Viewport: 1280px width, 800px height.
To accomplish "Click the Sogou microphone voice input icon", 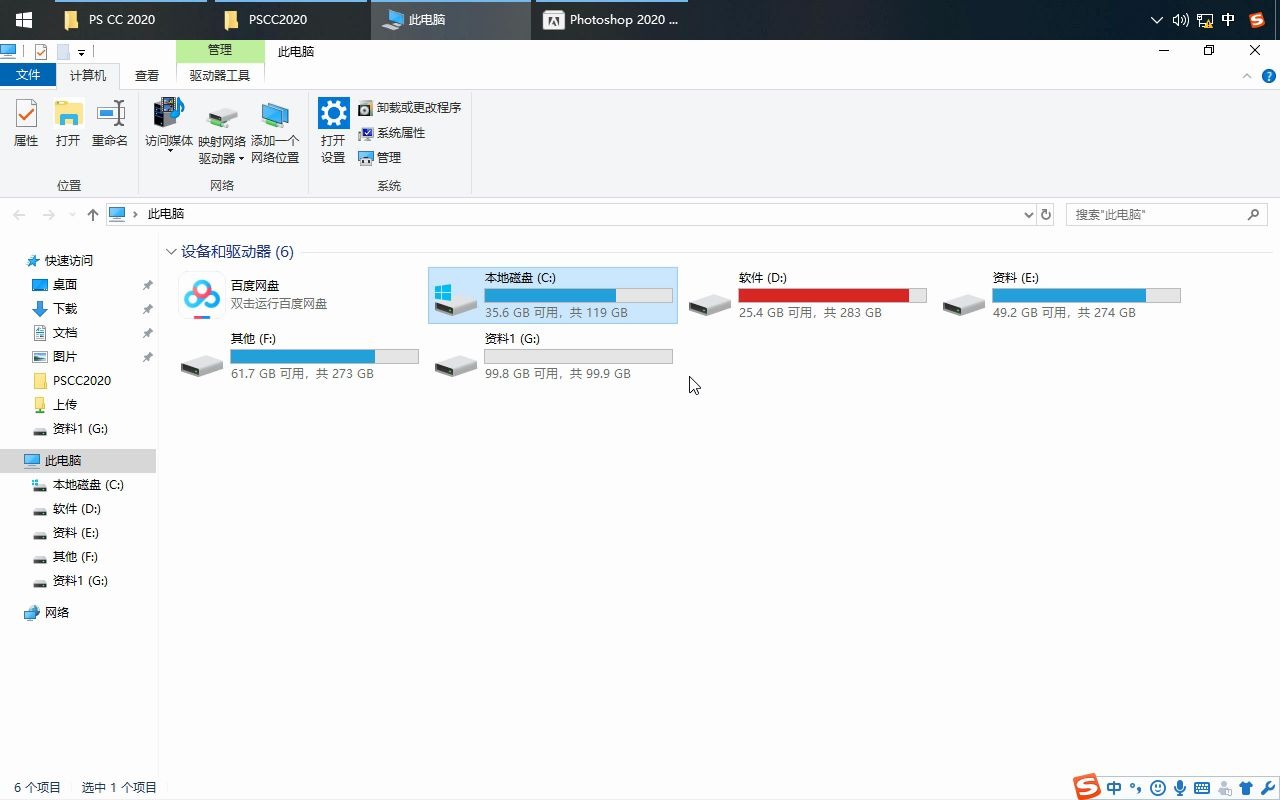I will coord(1180,788).
